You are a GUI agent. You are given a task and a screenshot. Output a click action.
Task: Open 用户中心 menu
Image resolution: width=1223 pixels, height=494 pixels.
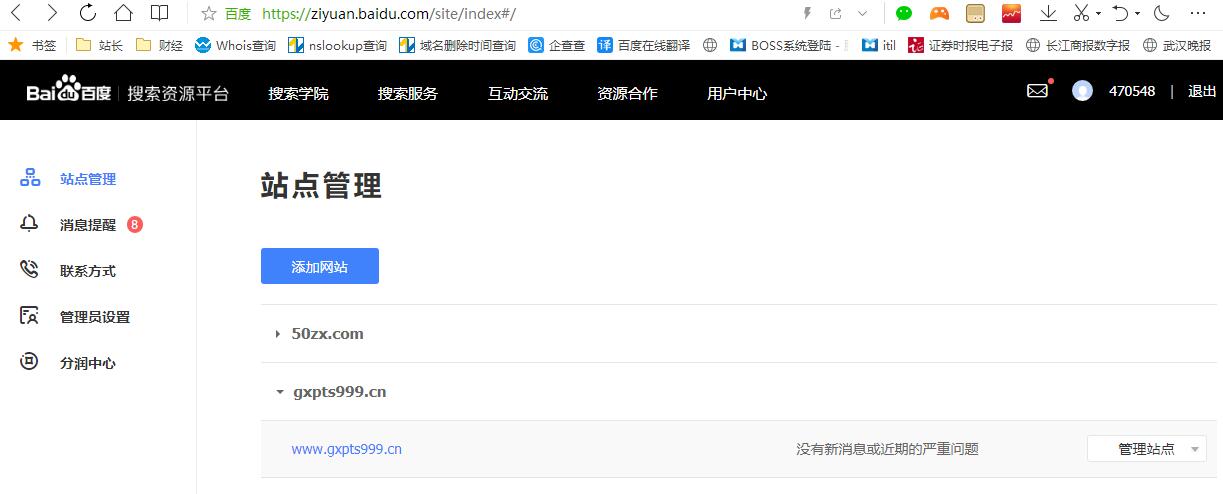[x=737, y=93]
